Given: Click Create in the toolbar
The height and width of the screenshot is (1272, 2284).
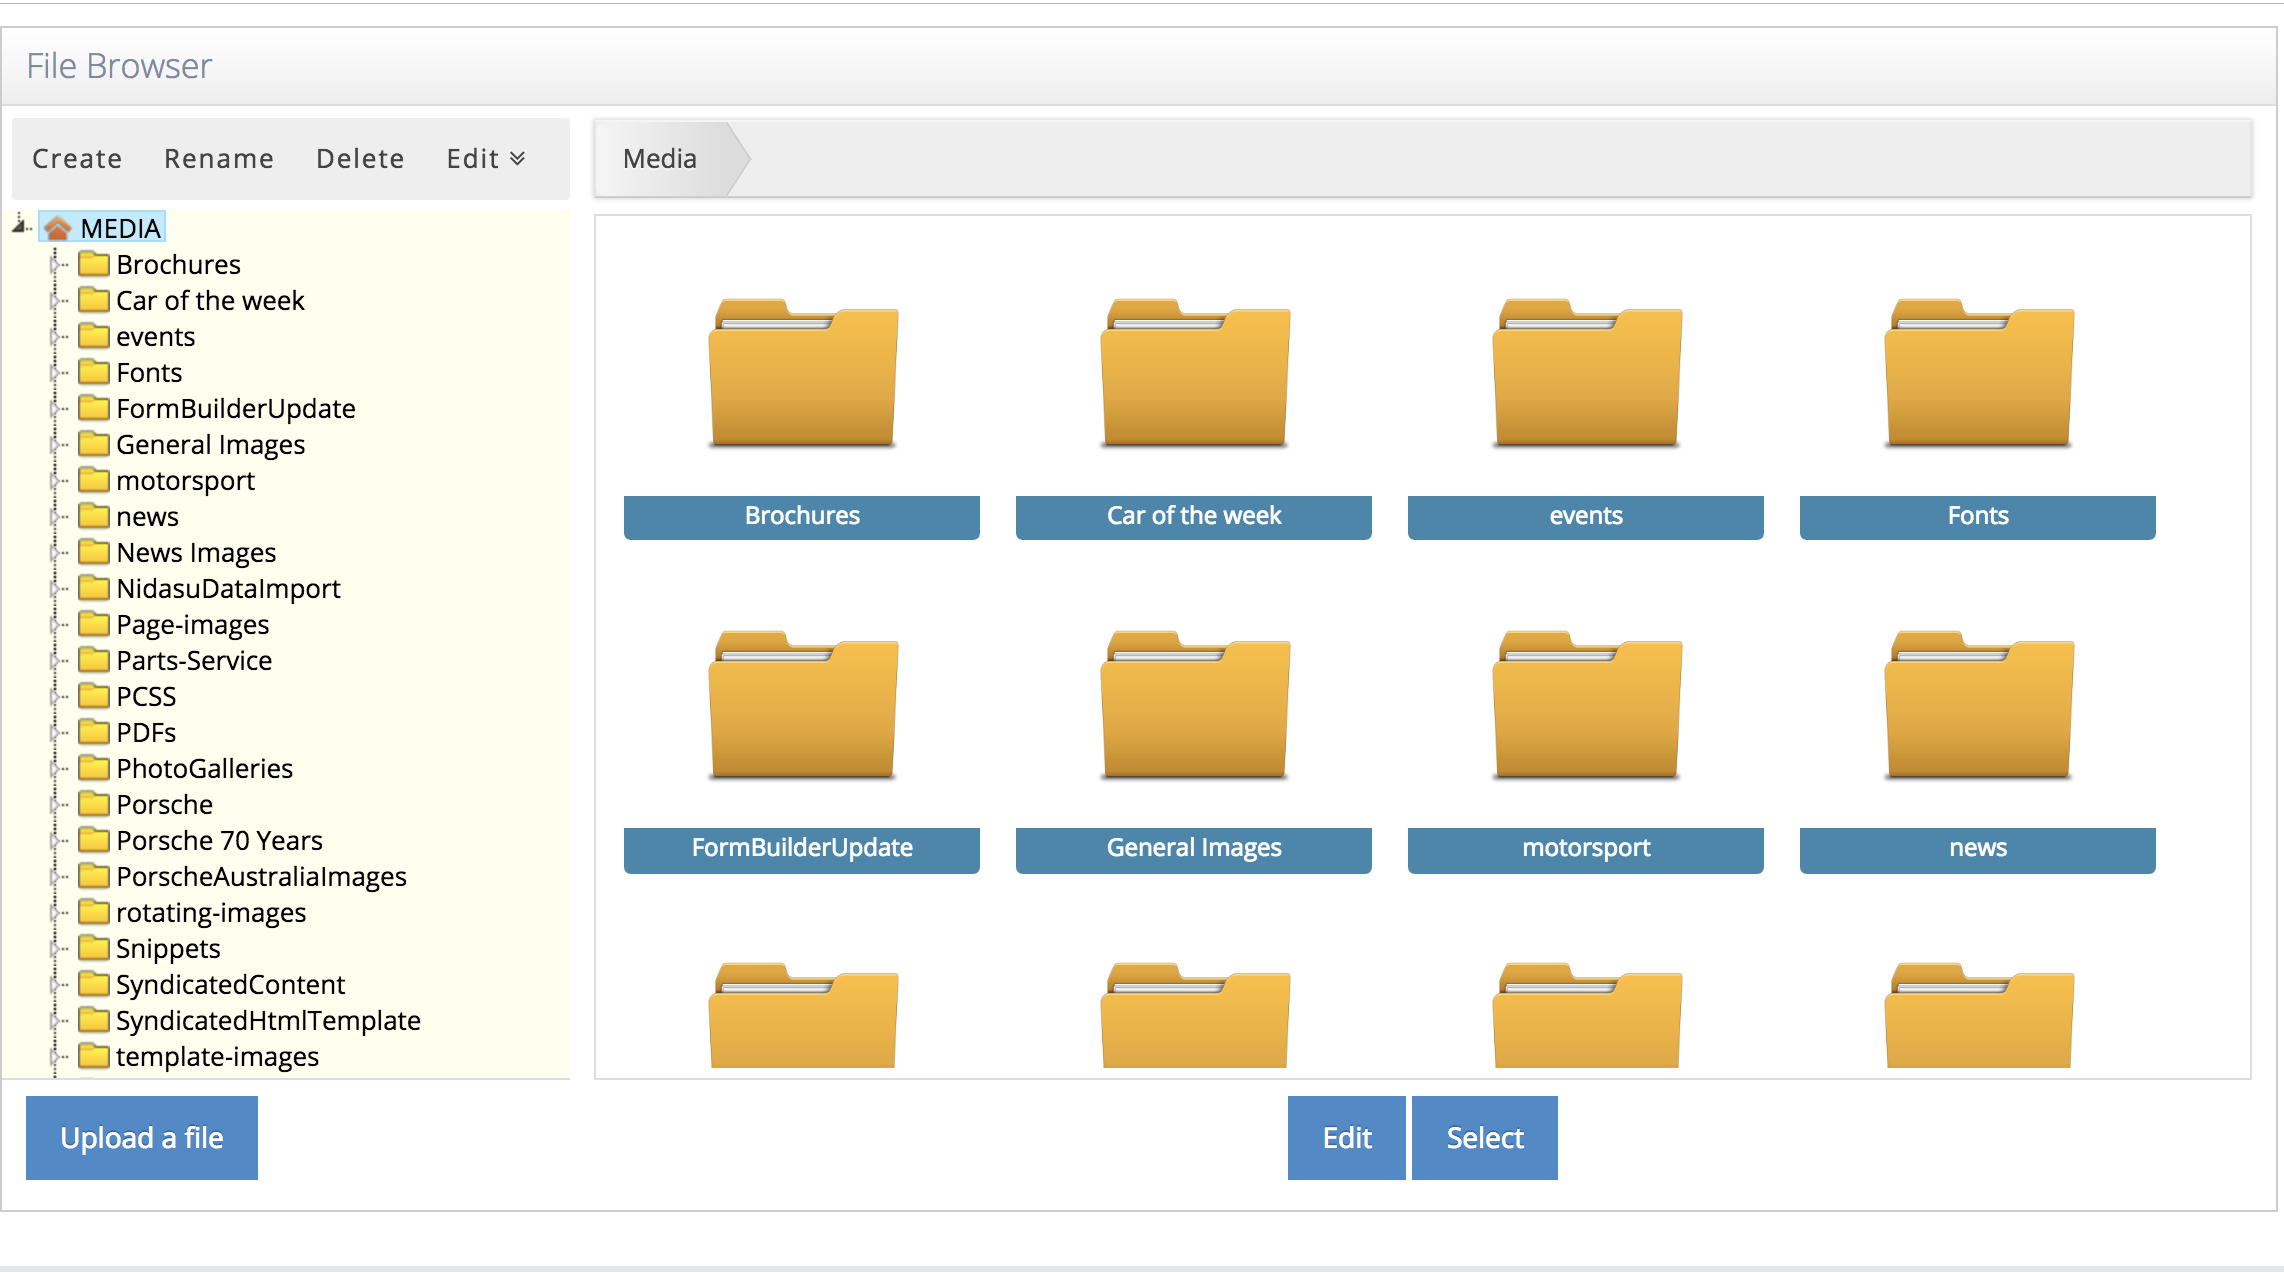Looking at the screenshot, I should pos(77,158).
